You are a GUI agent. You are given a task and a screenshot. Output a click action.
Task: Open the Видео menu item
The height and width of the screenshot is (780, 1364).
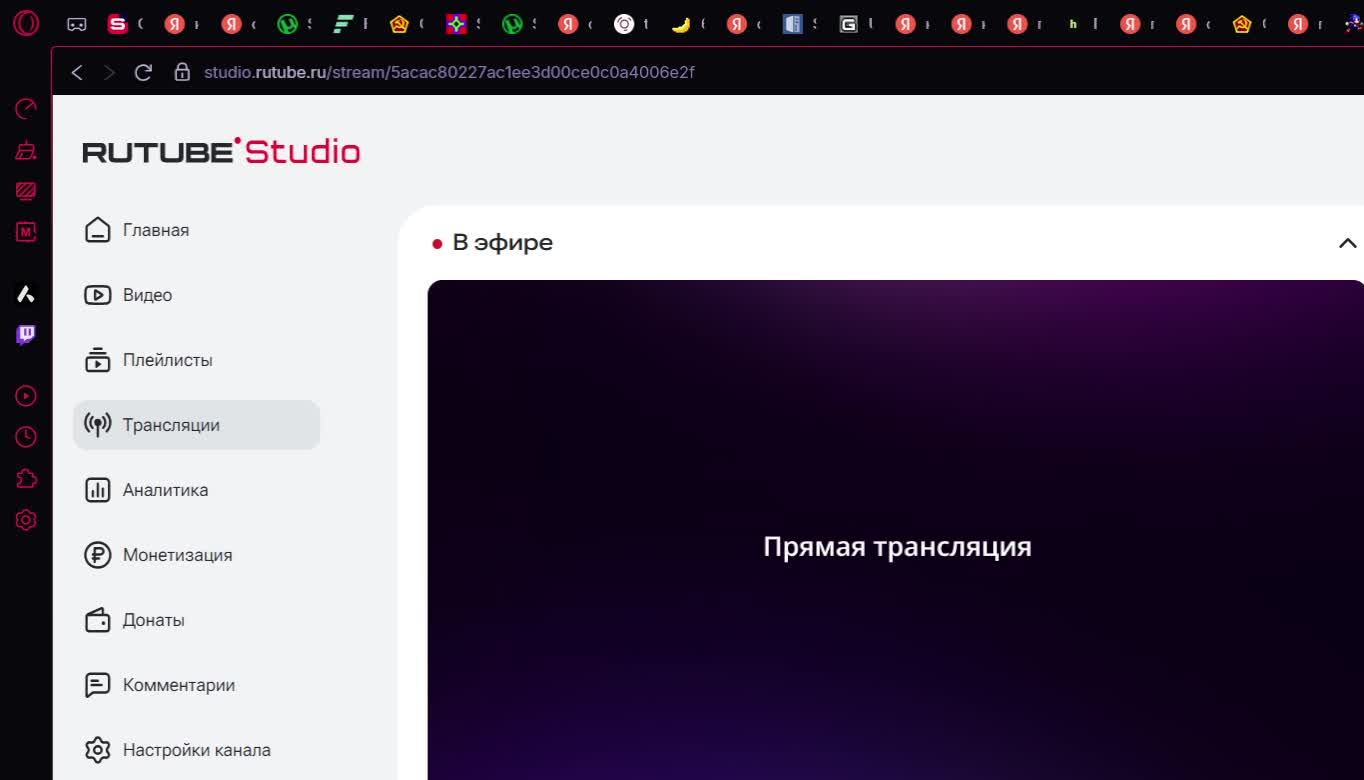tap(196, 295)
